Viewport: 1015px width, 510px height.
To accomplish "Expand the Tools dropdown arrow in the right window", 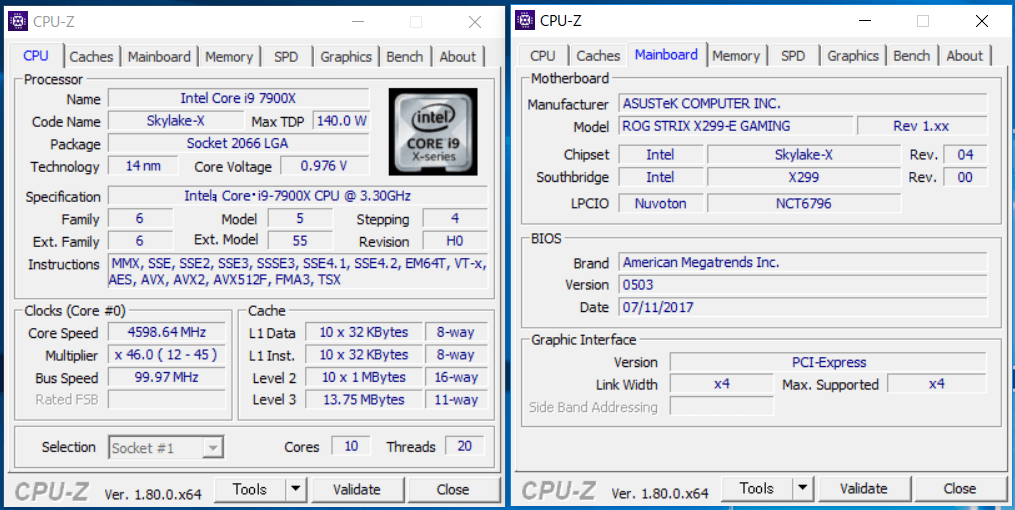I will click(803, 489).
